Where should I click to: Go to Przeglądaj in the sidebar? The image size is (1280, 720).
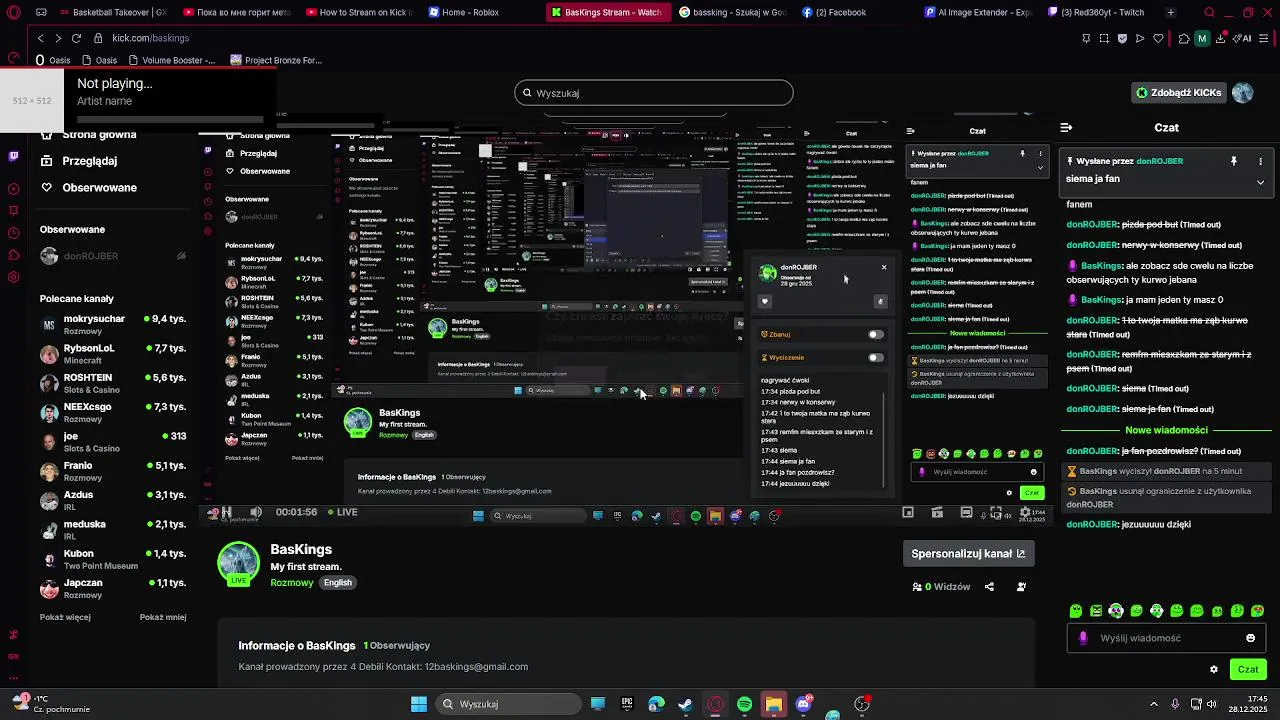pos(79,161)
